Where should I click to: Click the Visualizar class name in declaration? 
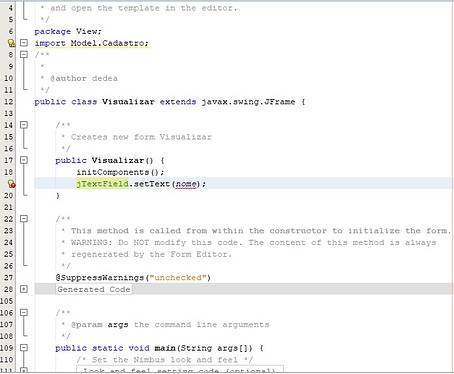click(128, 102)
